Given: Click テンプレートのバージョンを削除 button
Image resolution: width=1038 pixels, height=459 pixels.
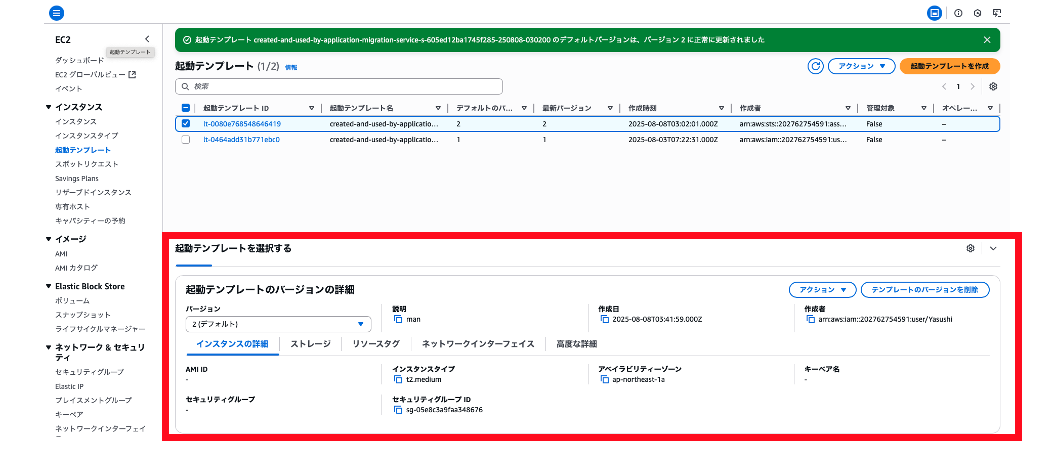Looking at the screenshot, I should click(x=925, y=289).
